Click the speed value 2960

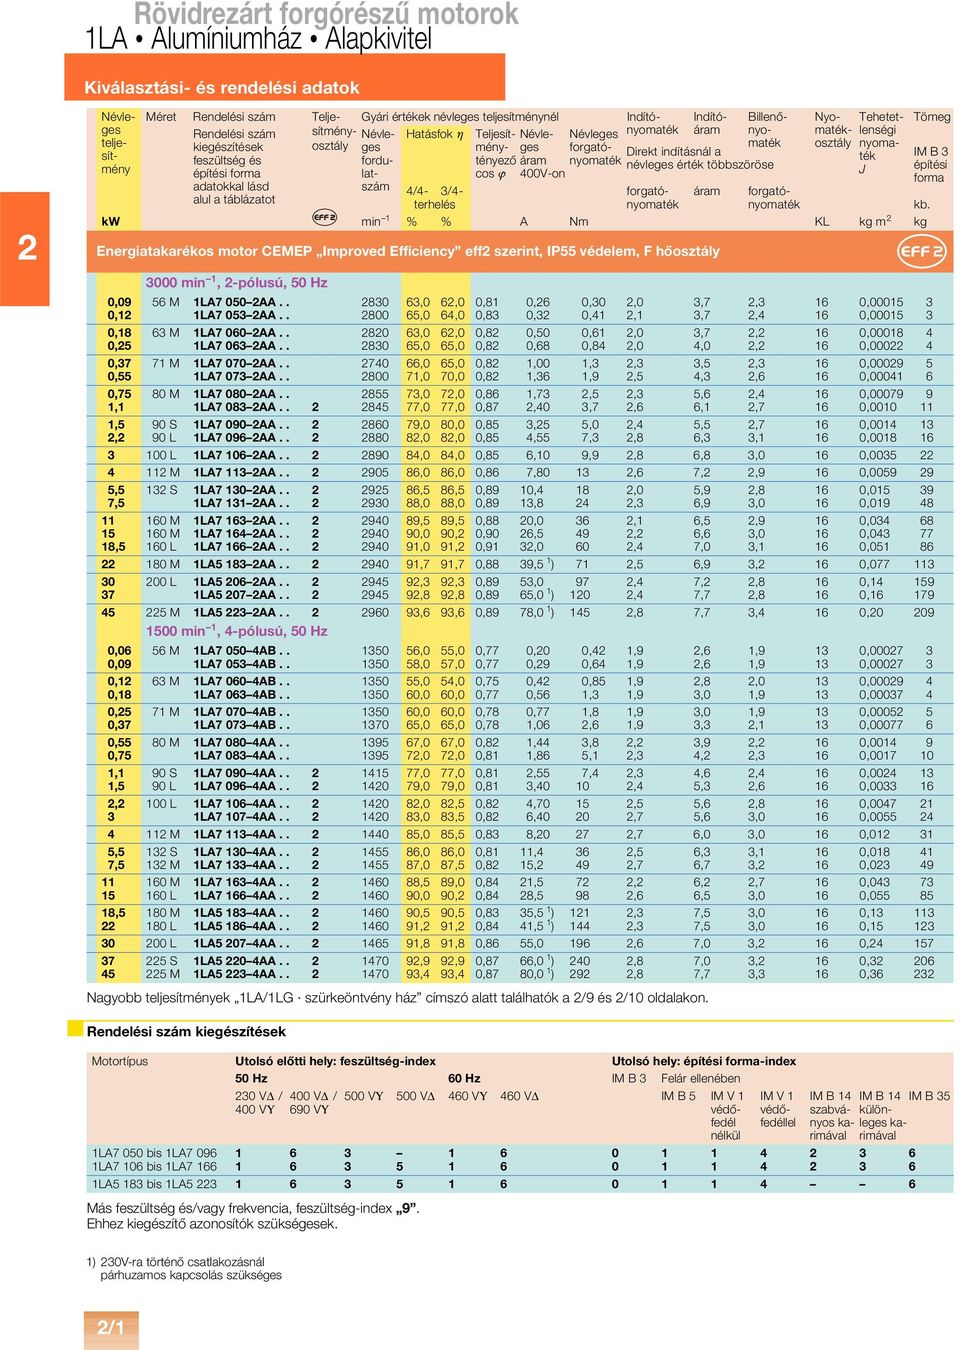[375, 612]
